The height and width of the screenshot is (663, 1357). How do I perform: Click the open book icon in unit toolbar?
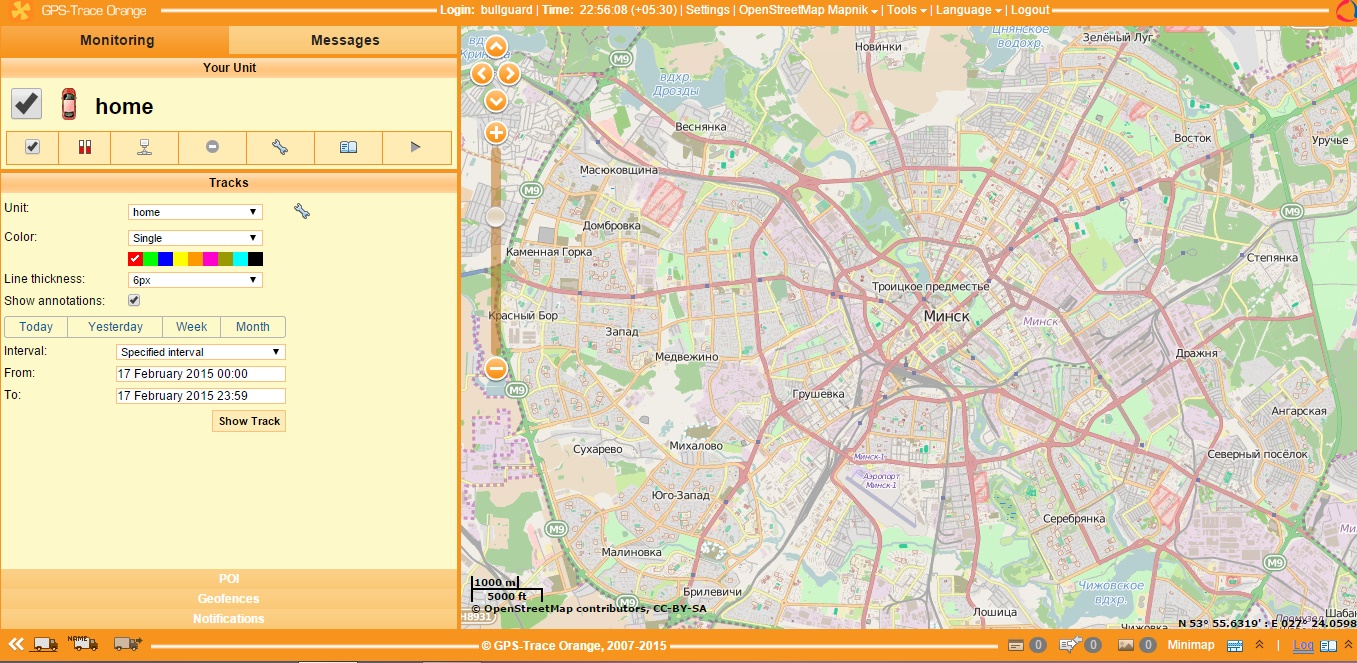348,148
